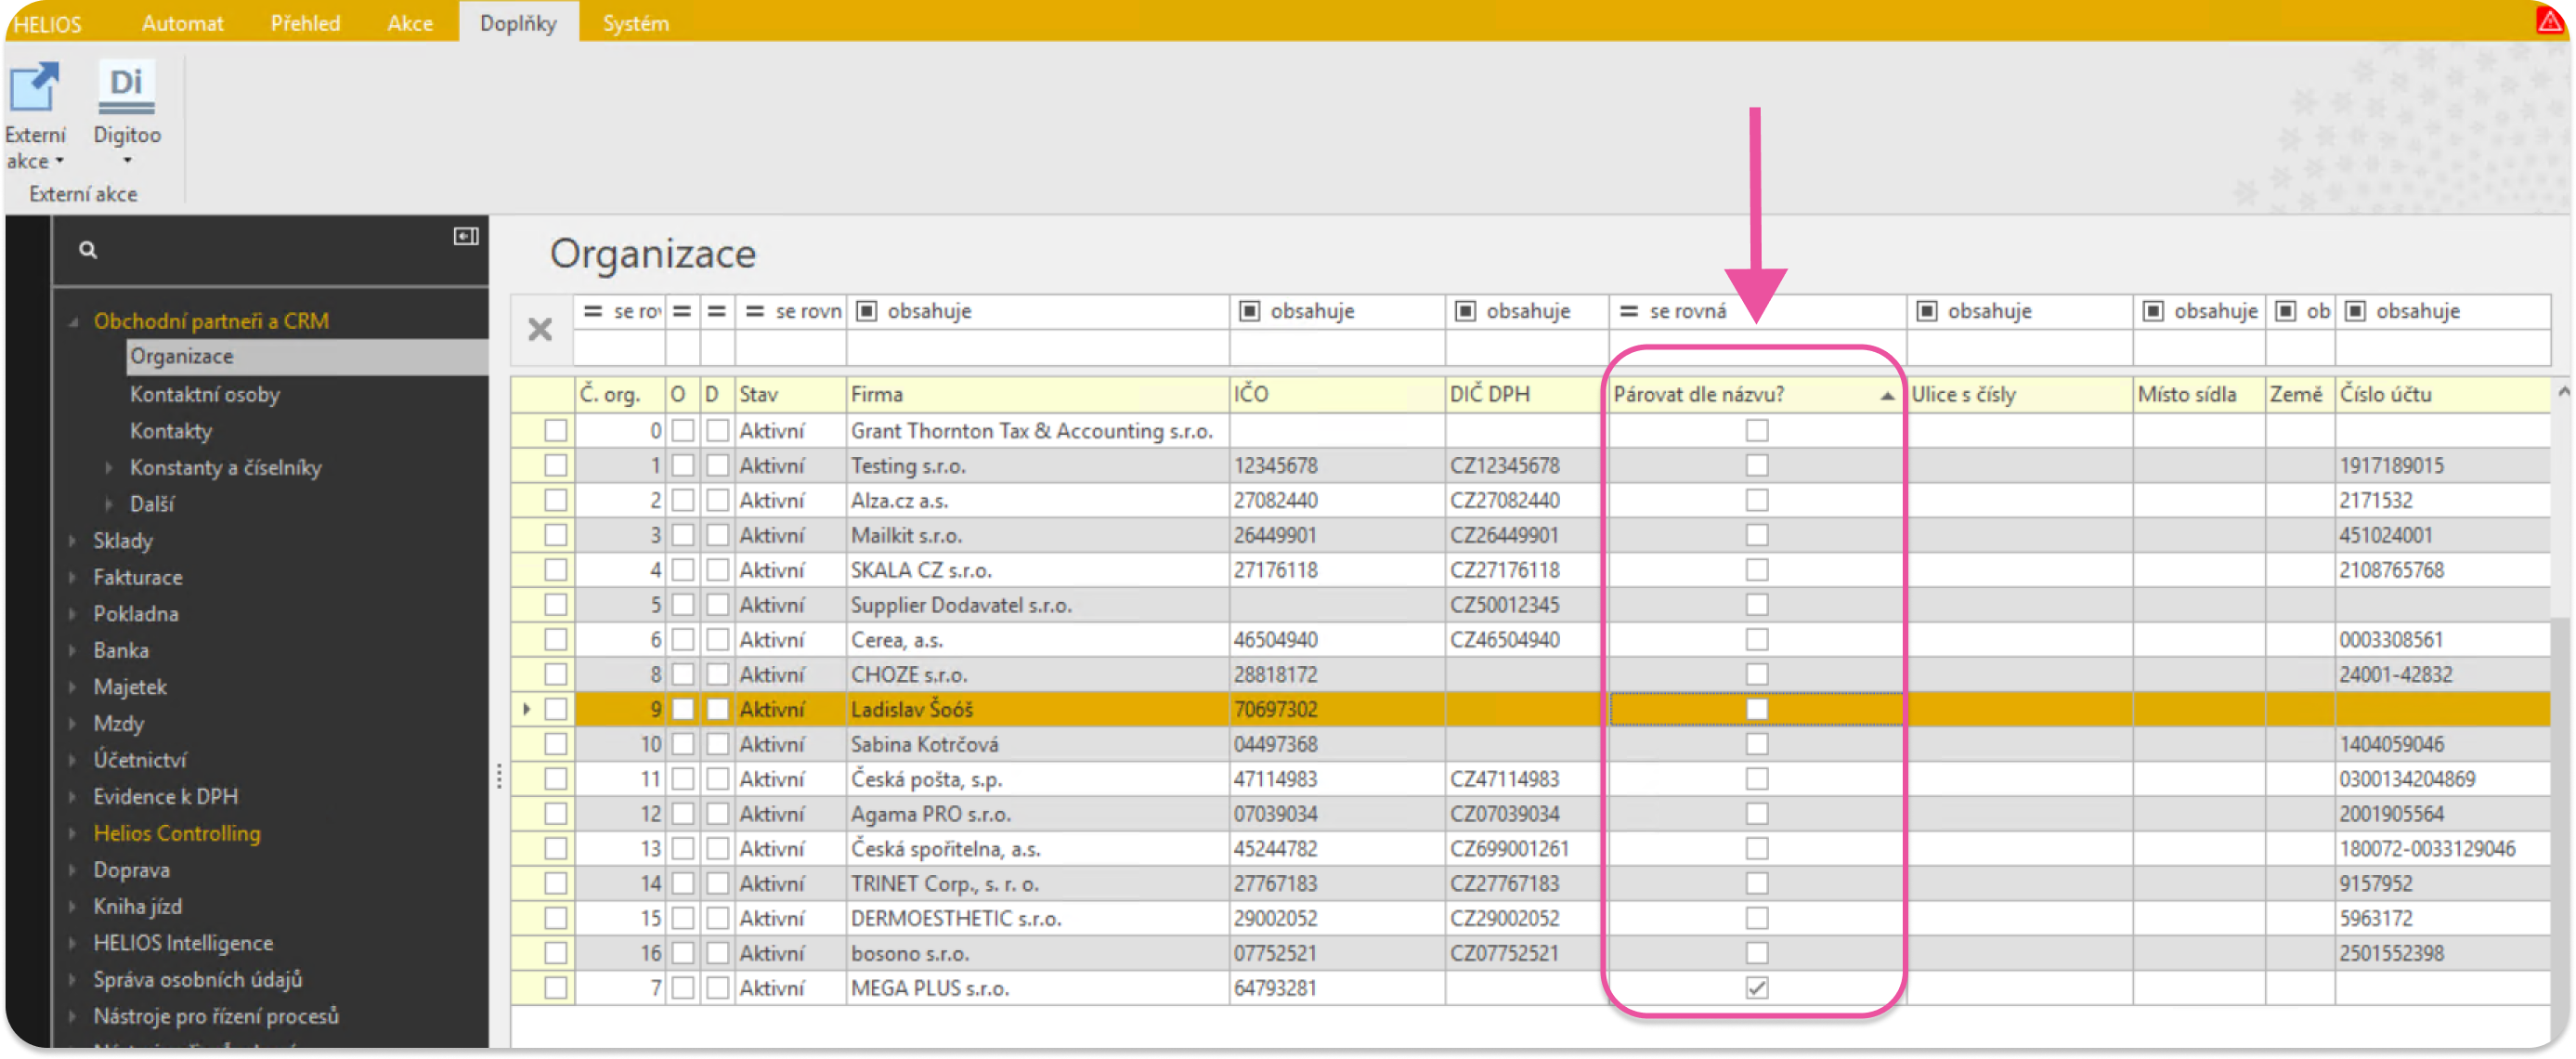Click the red warning icon in the top corner

2549,20
